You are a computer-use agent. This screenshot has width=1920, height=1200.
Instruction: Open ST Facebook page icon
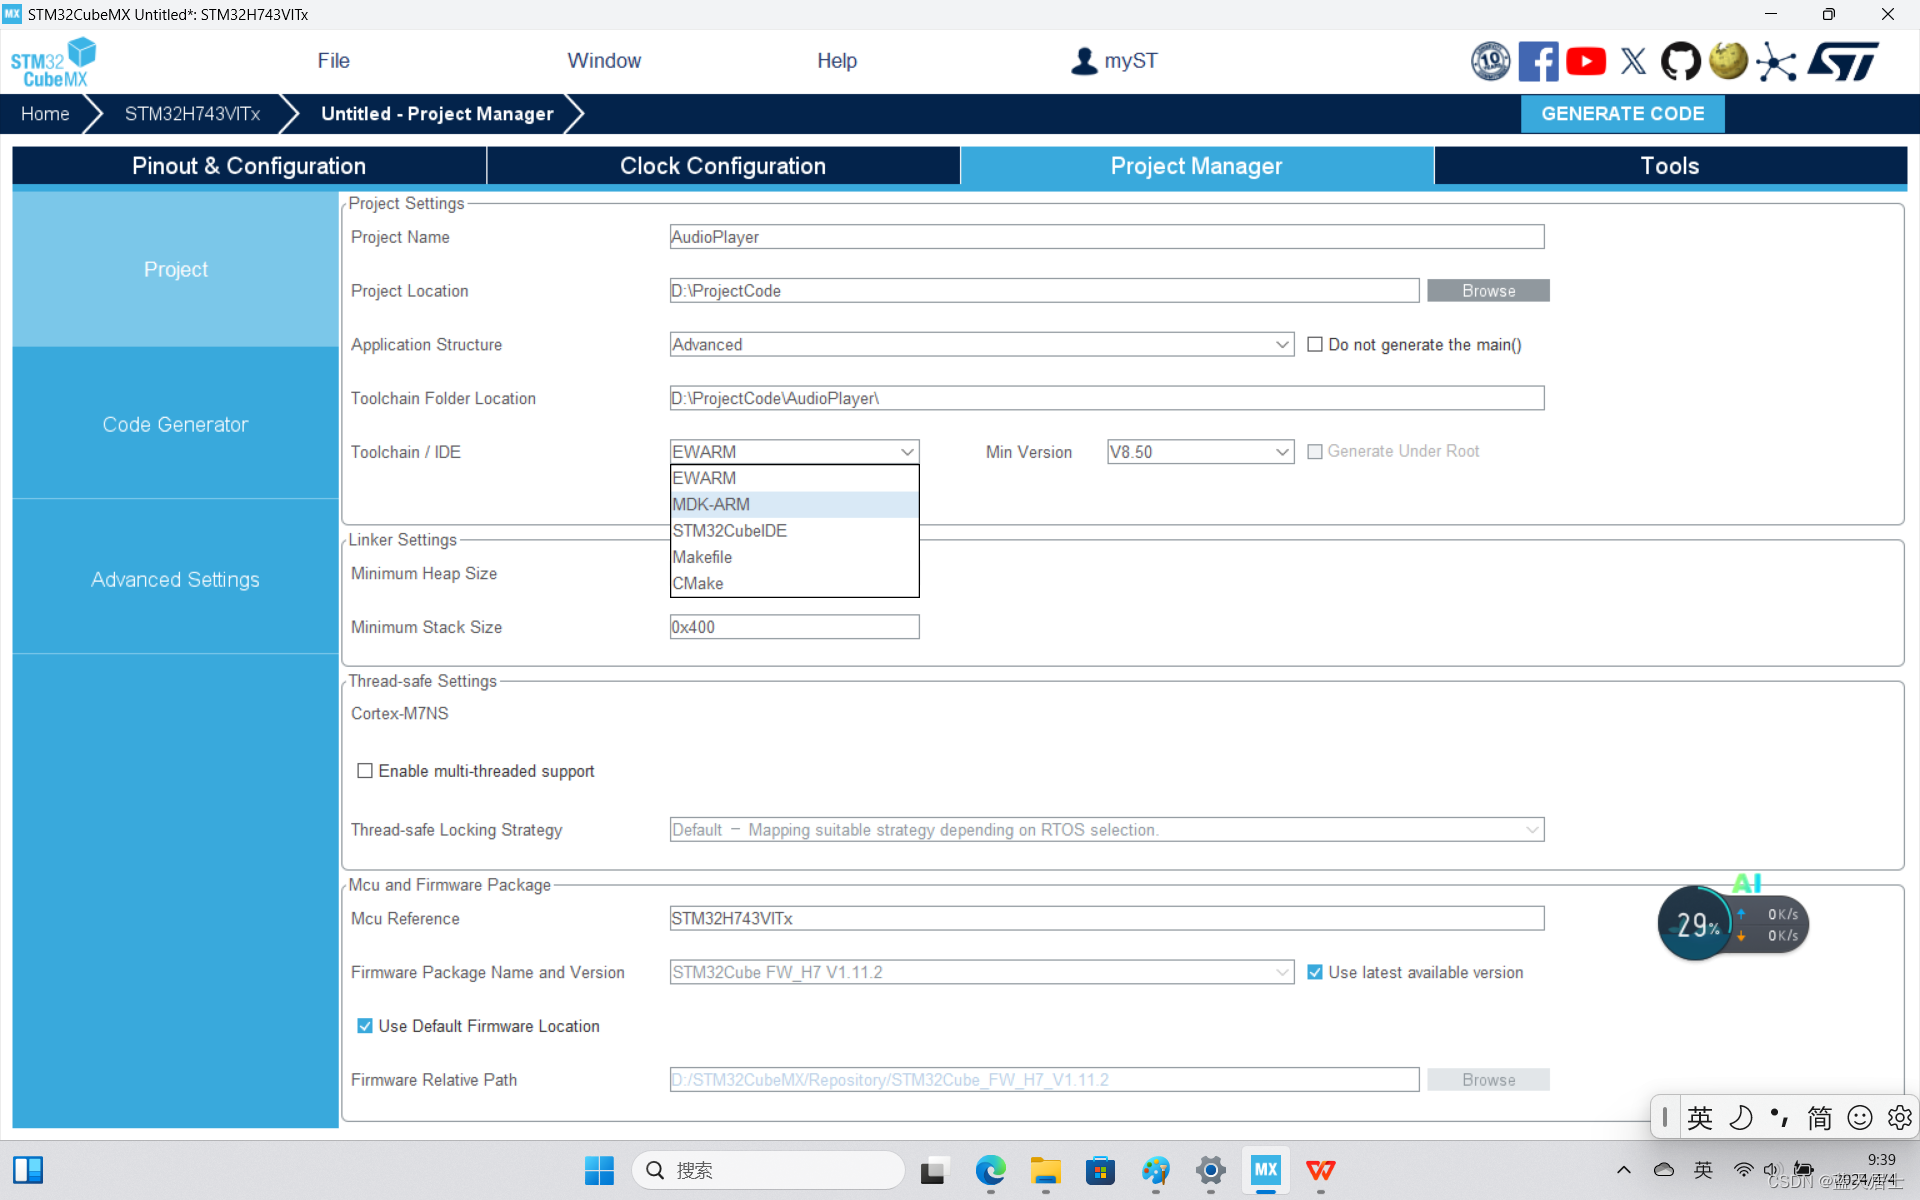click(1537, 62)
